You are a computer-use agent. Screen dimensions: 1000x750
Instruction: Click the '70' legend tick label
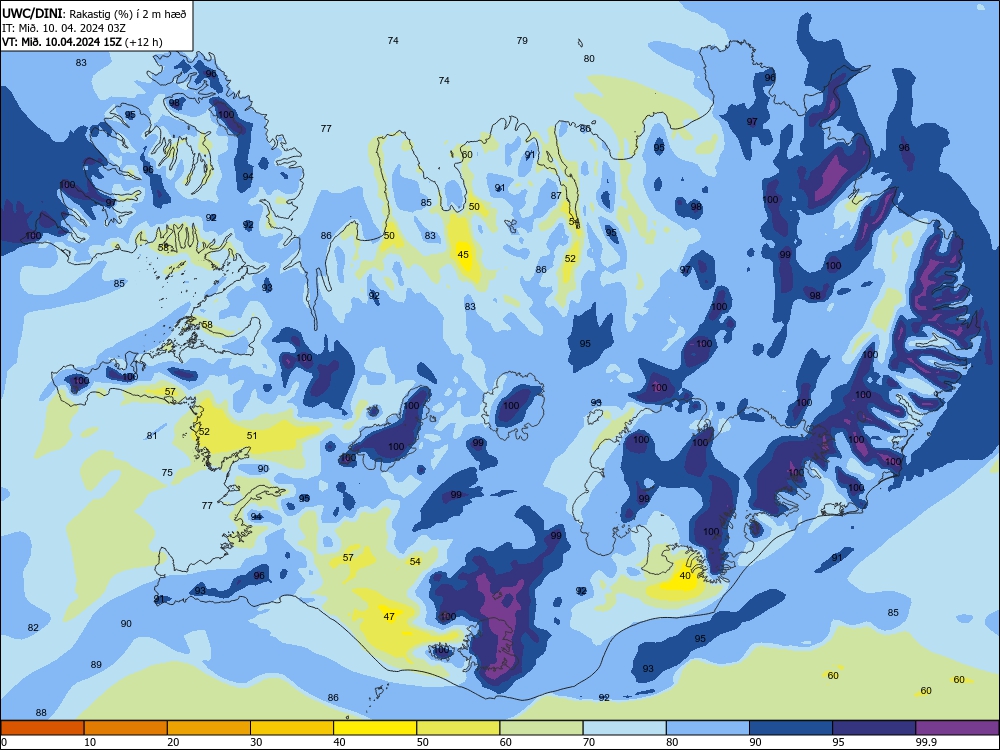(x=589, y=742)
